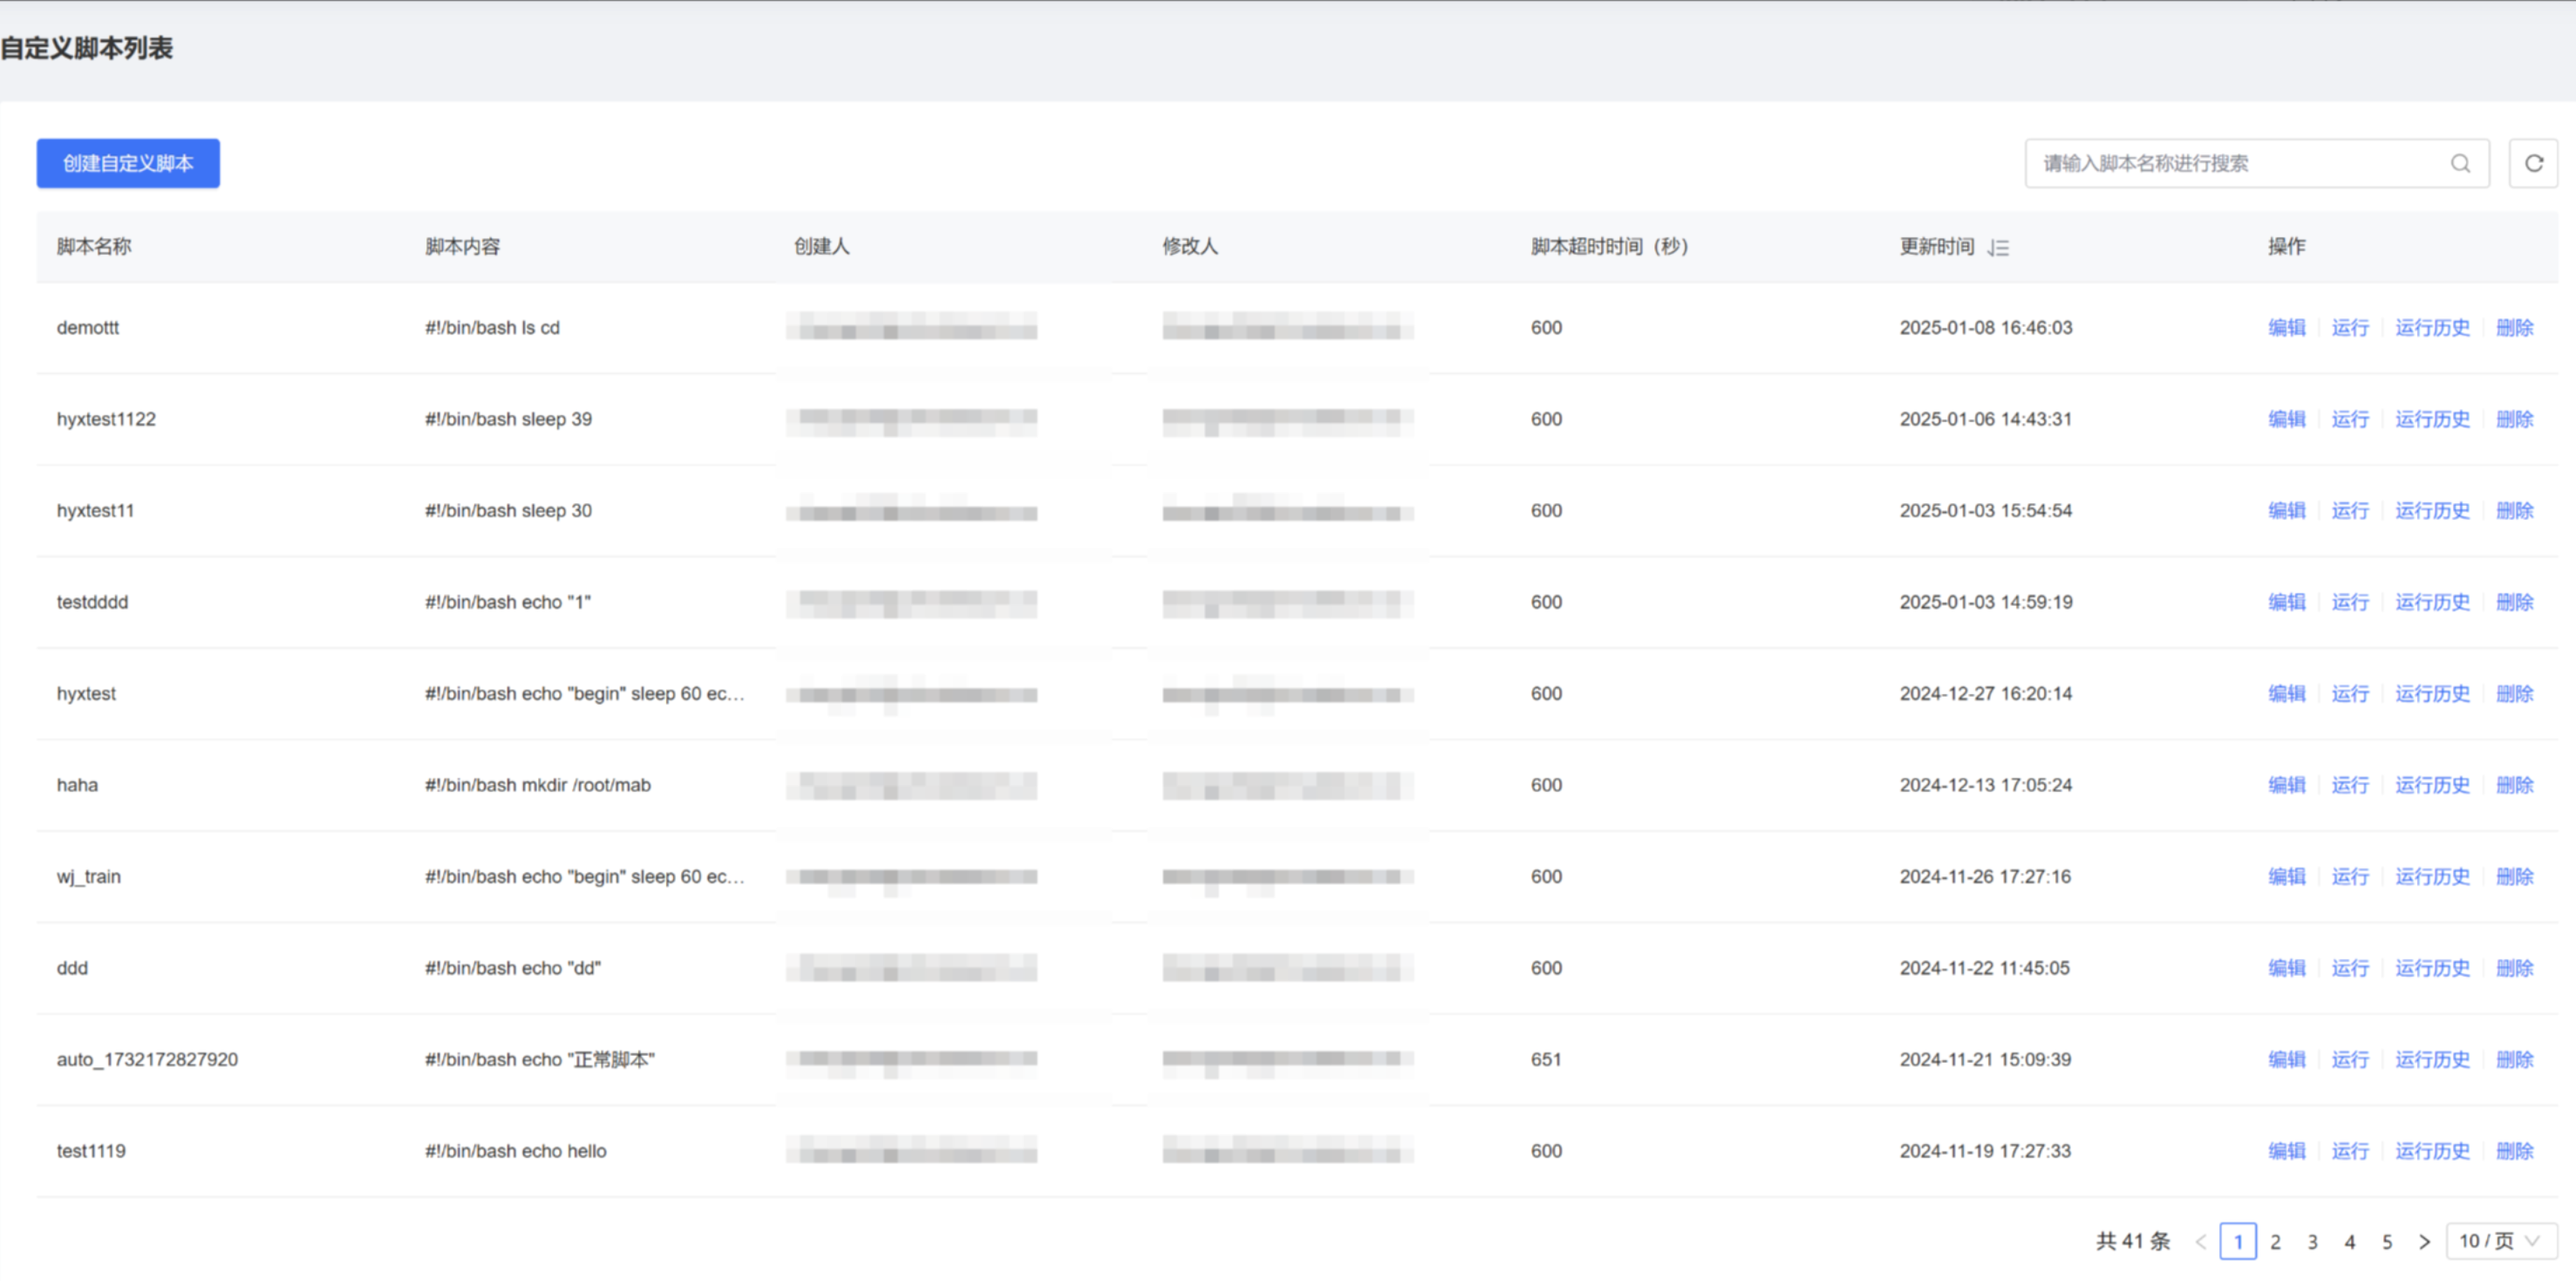
Task: Run the hyxtest11 script
Action: pos(2350,510)
